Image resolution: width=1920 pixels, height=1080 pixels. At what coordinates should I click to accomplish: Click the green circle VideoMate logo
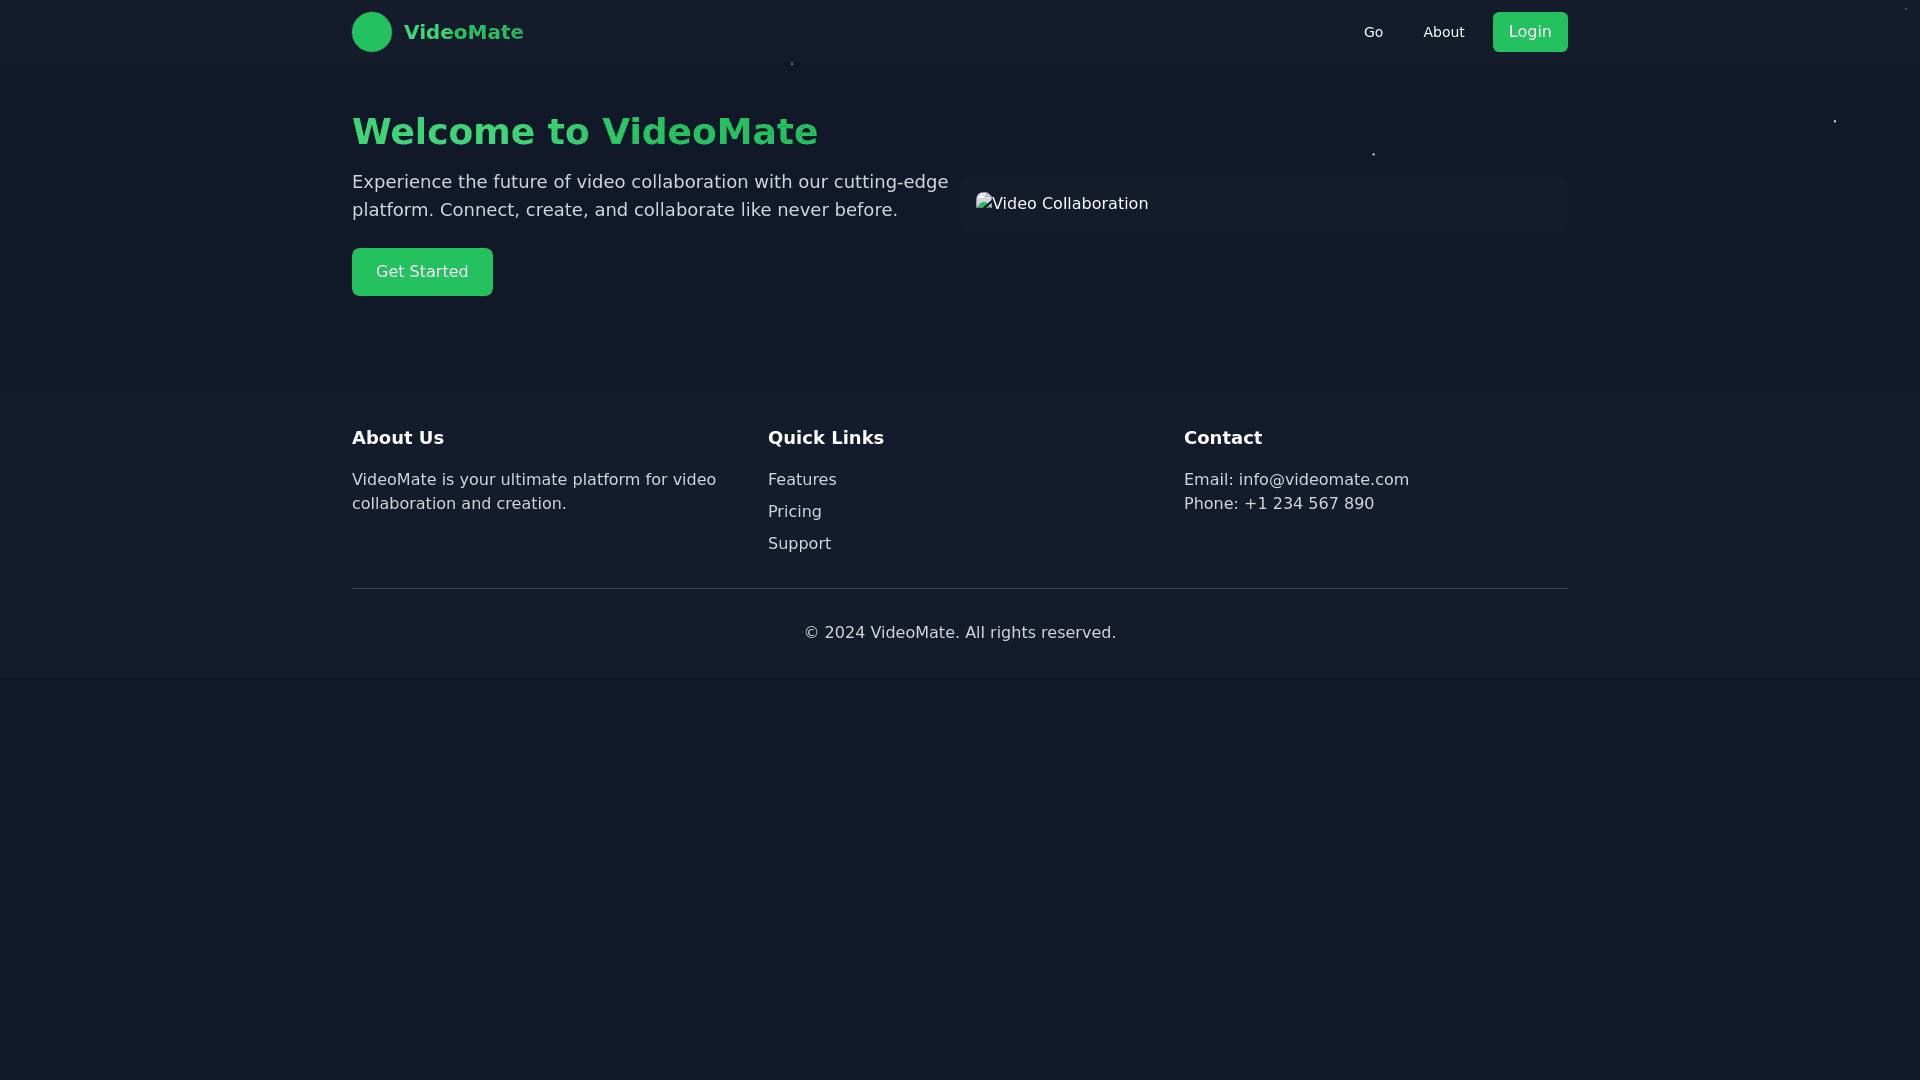click(x=371, y=32)
